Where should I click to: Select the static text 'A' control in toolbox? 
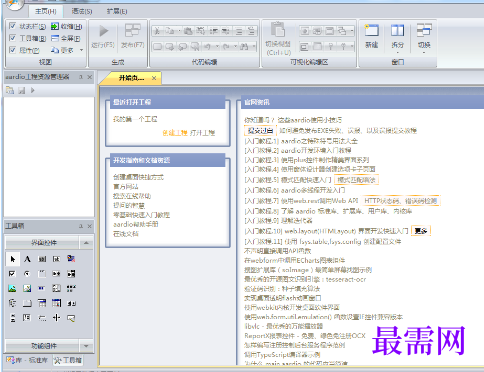(27, 259)
